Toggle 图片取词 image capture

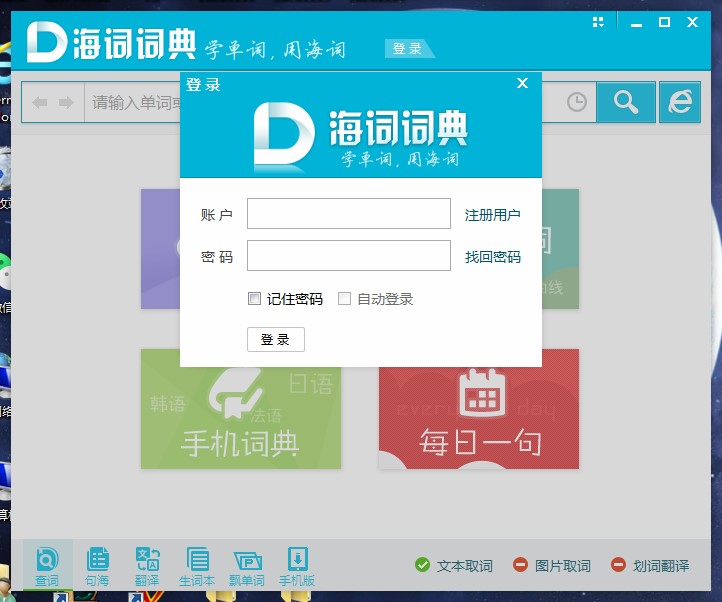coord(552,565)
